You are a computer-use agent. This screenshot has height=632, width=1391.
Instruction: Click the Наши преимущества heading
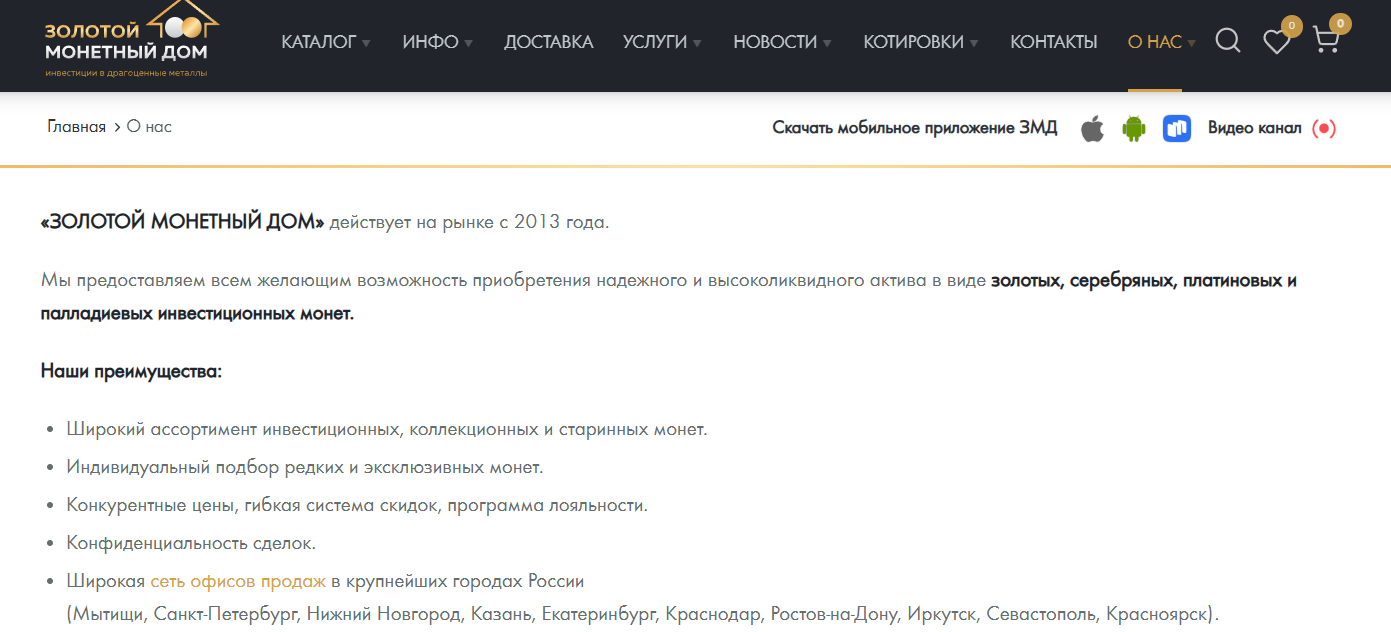[131, 371]
